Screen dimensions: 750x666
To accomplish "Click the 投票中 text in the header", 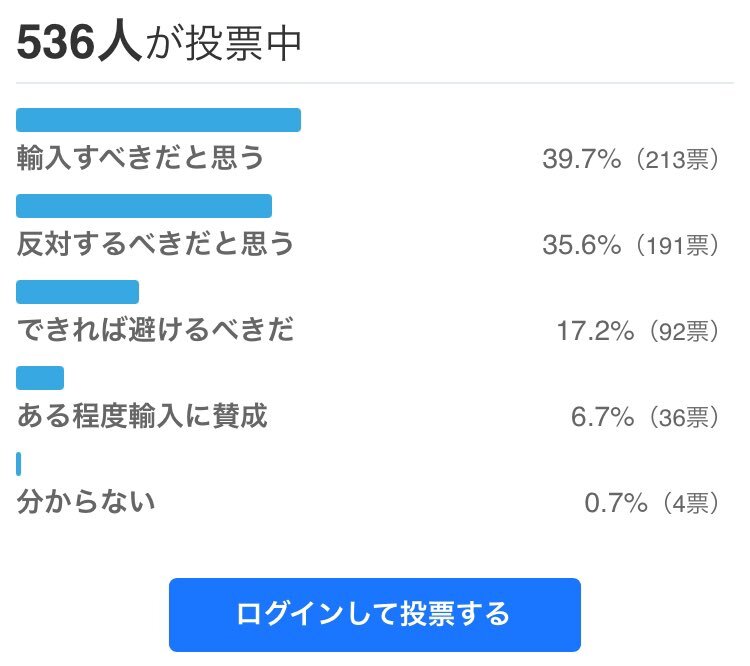I will pyautogui.click(x=244, y=43).
